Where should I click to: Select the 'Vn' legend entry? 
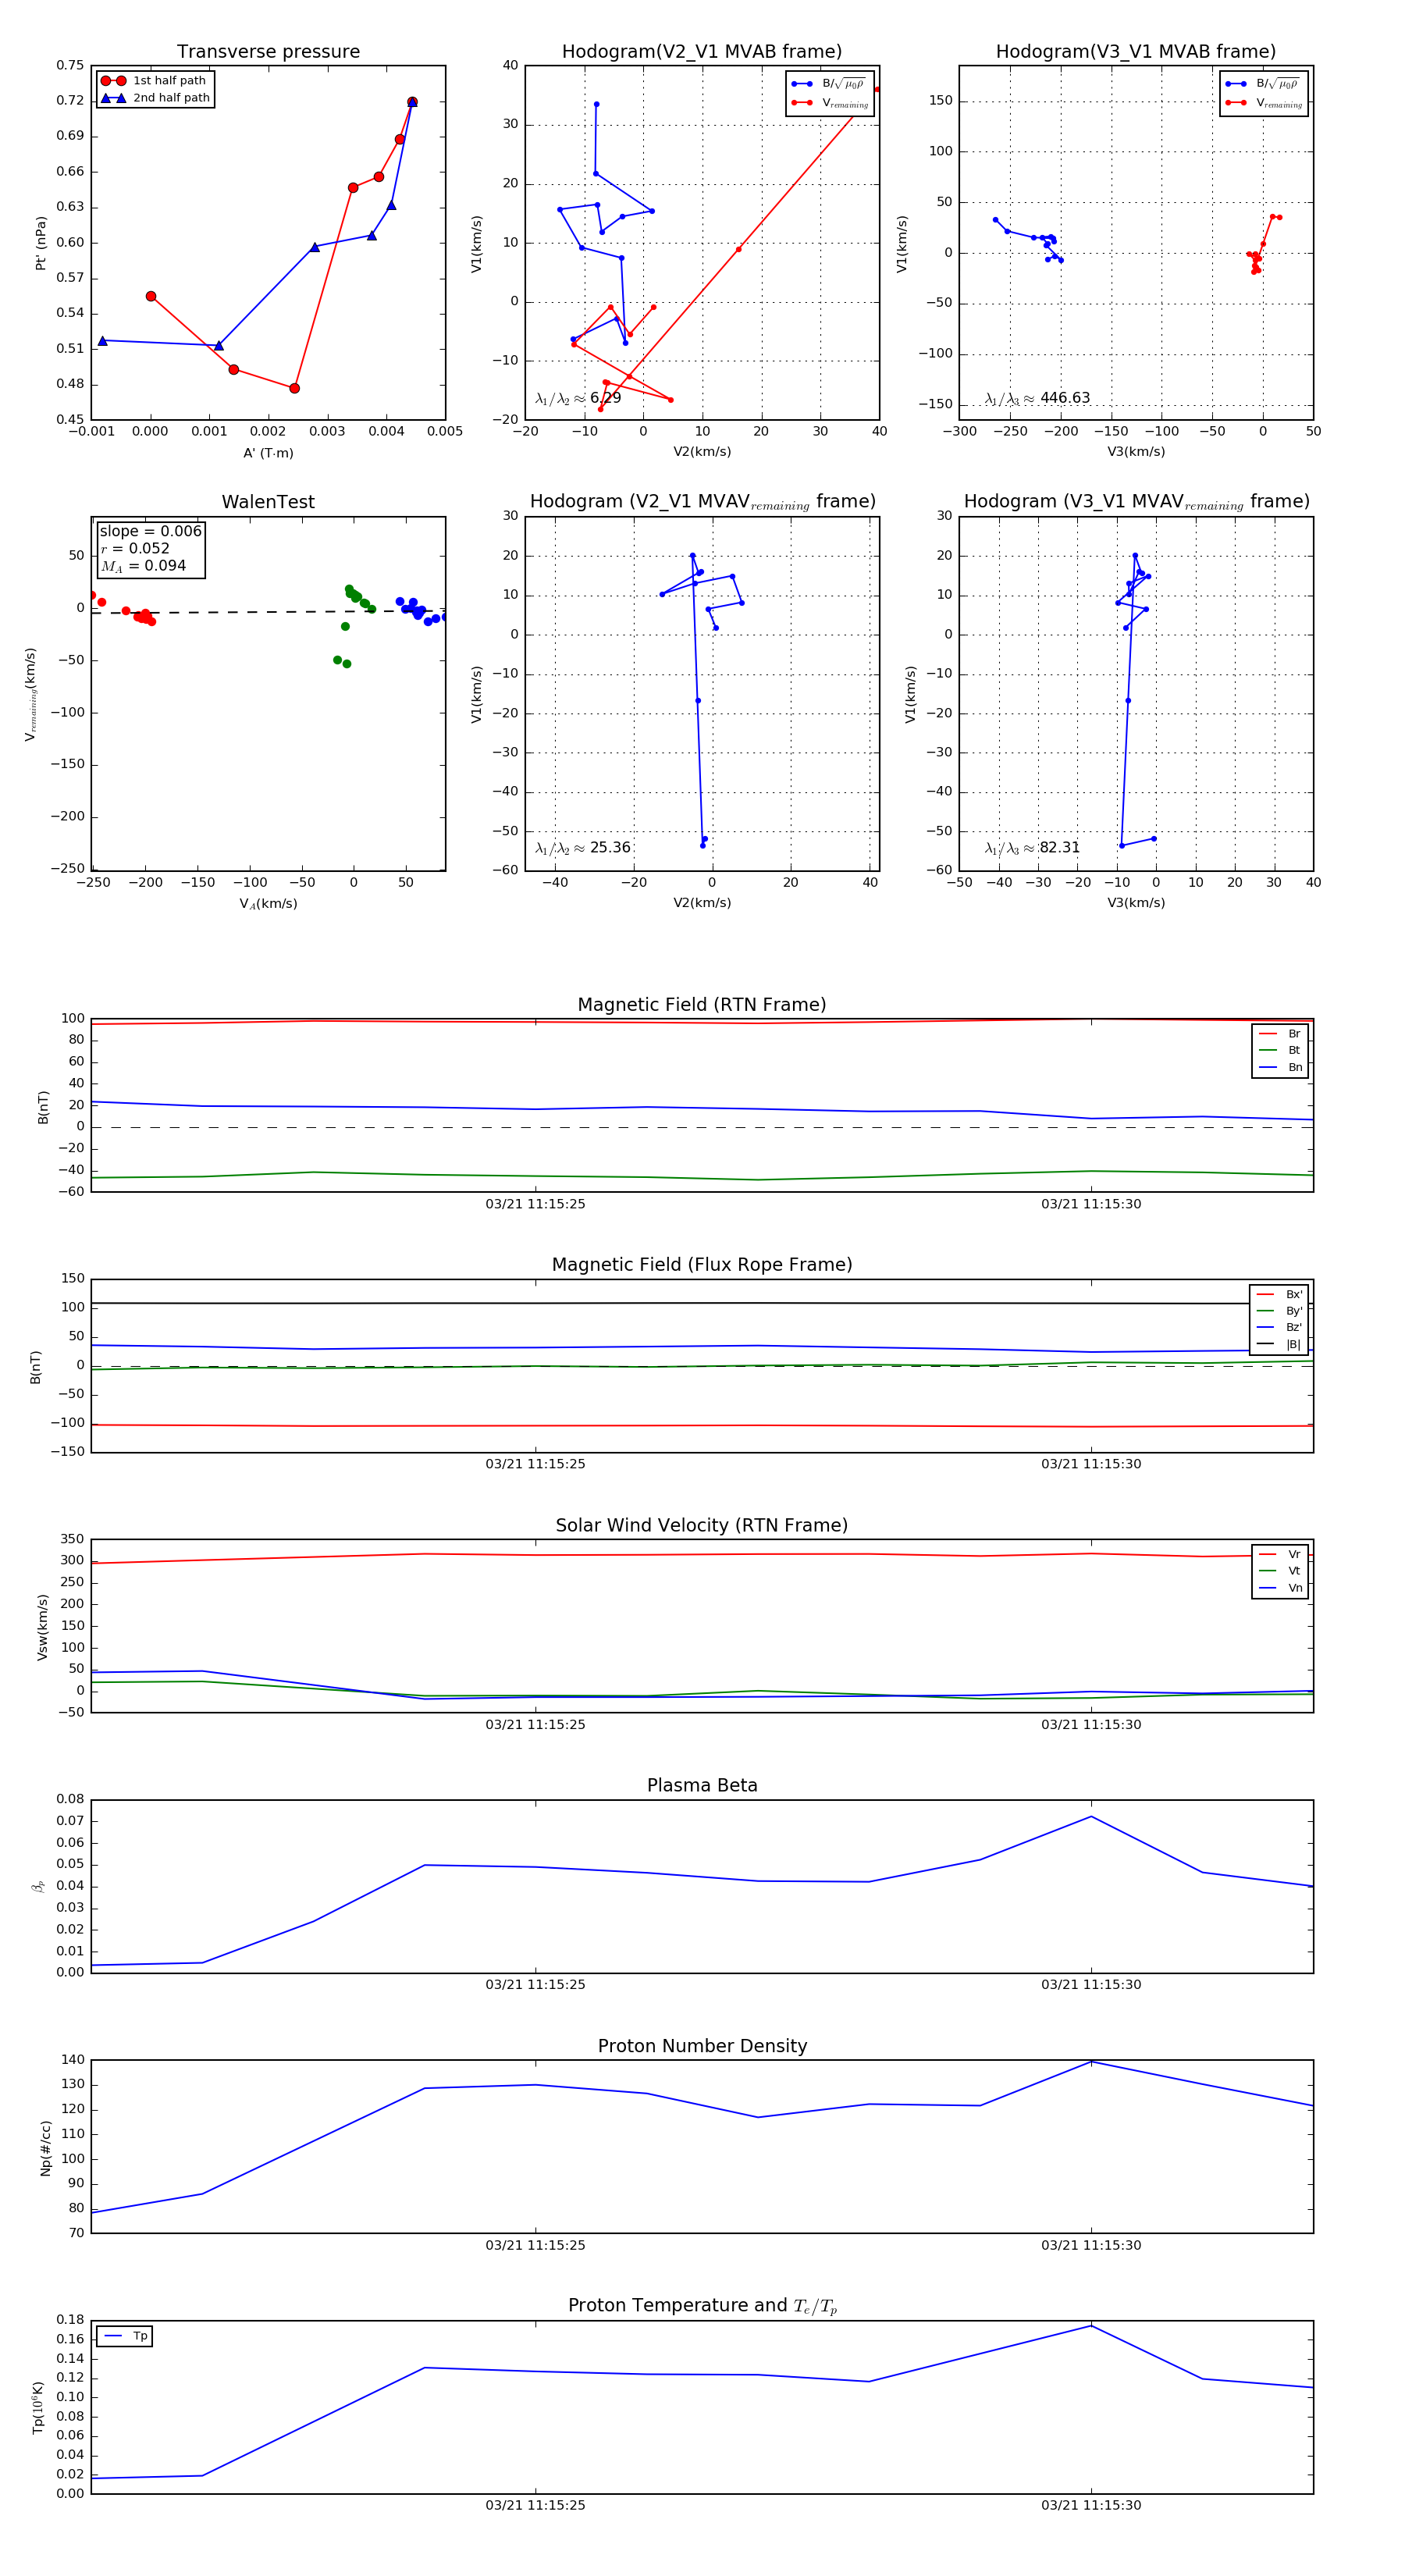(x=1280, y=1588)
